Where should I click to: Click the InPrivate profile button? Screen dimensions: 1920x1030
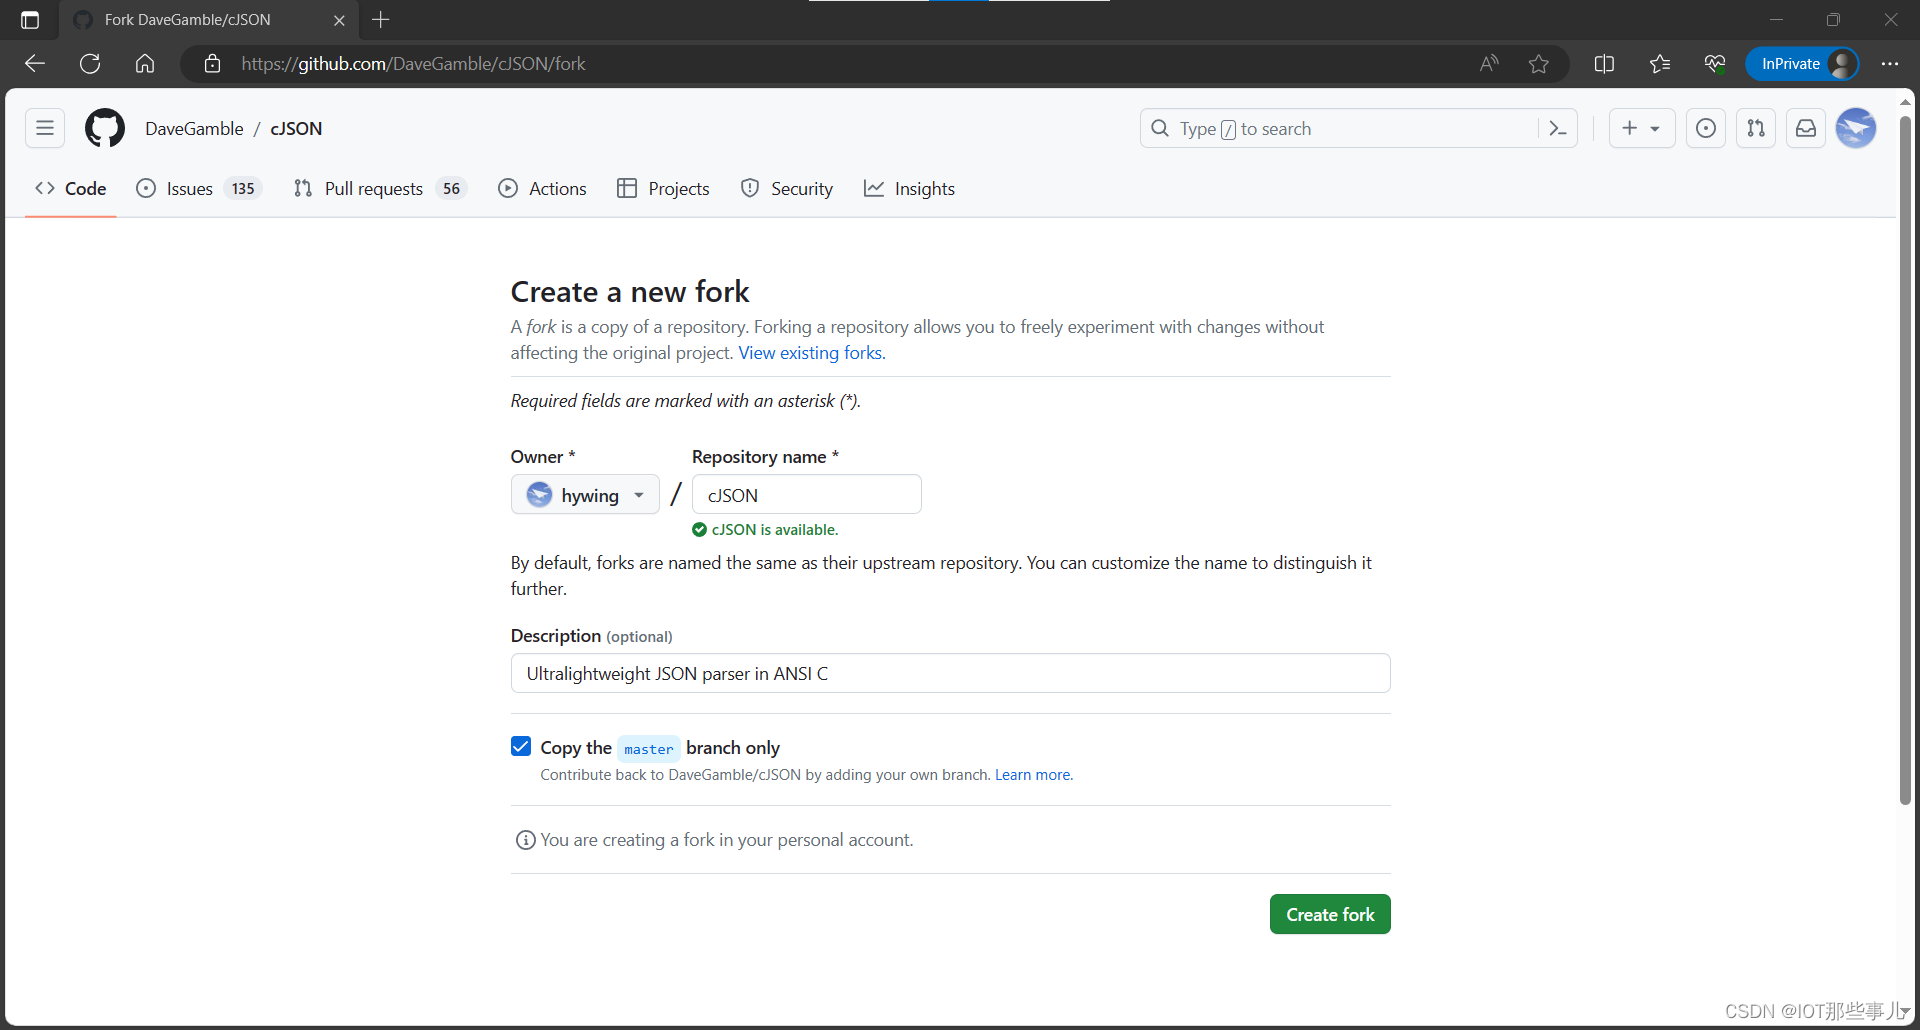[x=1802, y=64]
